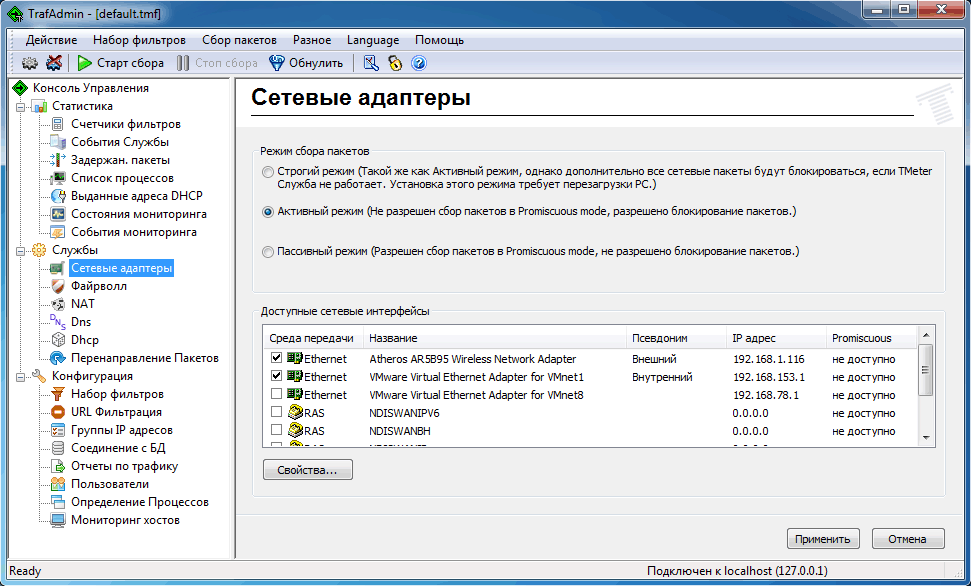Check the NDISWANIPV6 RAS checkbox
This screenshot has height=586, width=971.
coord(276,411)
